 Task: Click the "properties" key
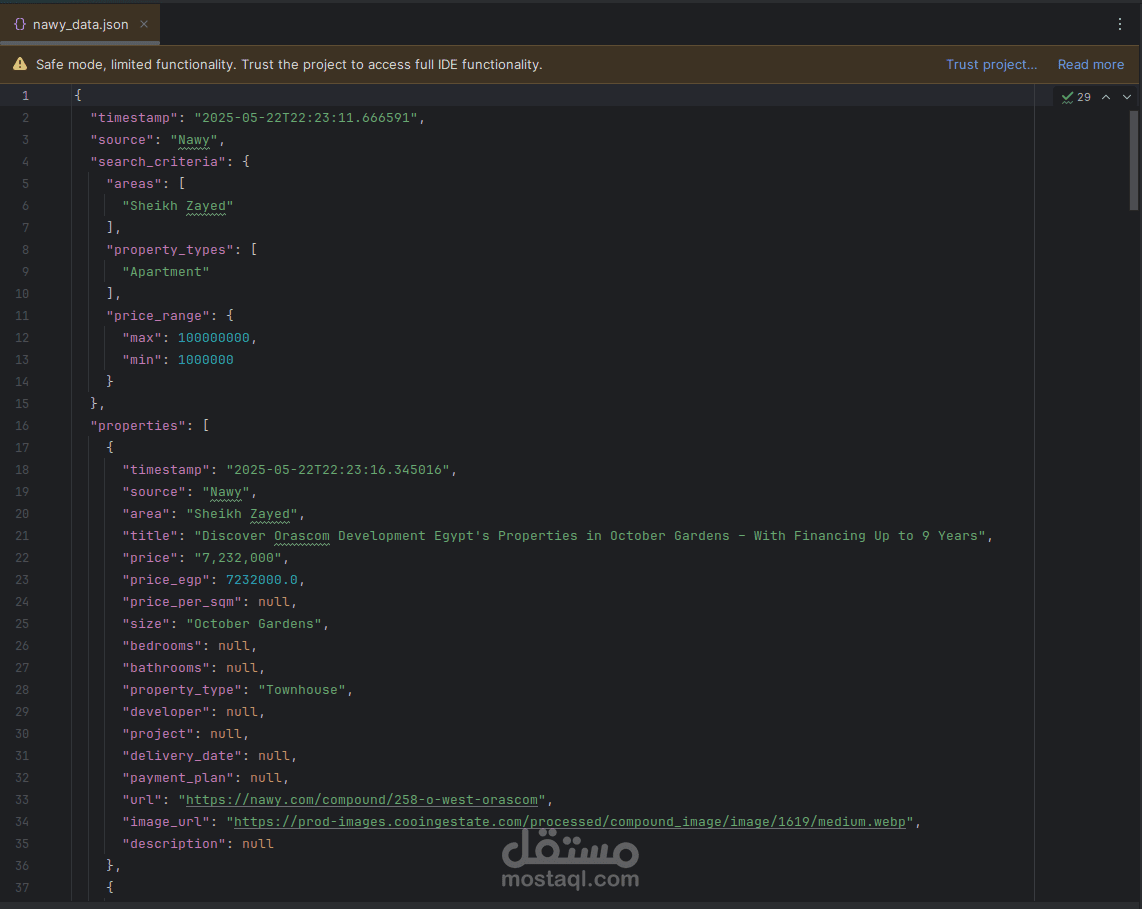[138, 425]
